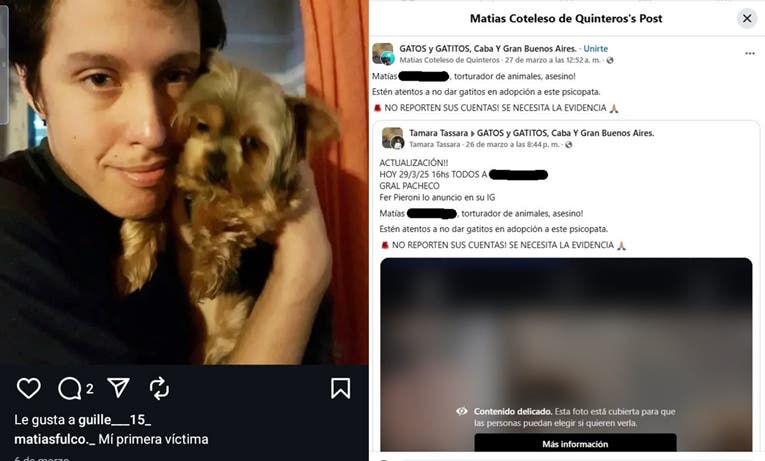Click the Unirte link to join the group
Image resolution: width=765 pixels, height=461 pixels.
(x=596, y=49)
